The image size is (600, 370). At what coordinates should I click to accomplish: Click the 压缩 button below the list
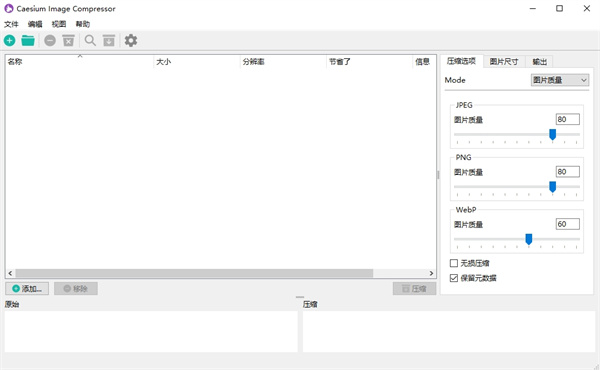pyautogui.click(x=414, y=289)
